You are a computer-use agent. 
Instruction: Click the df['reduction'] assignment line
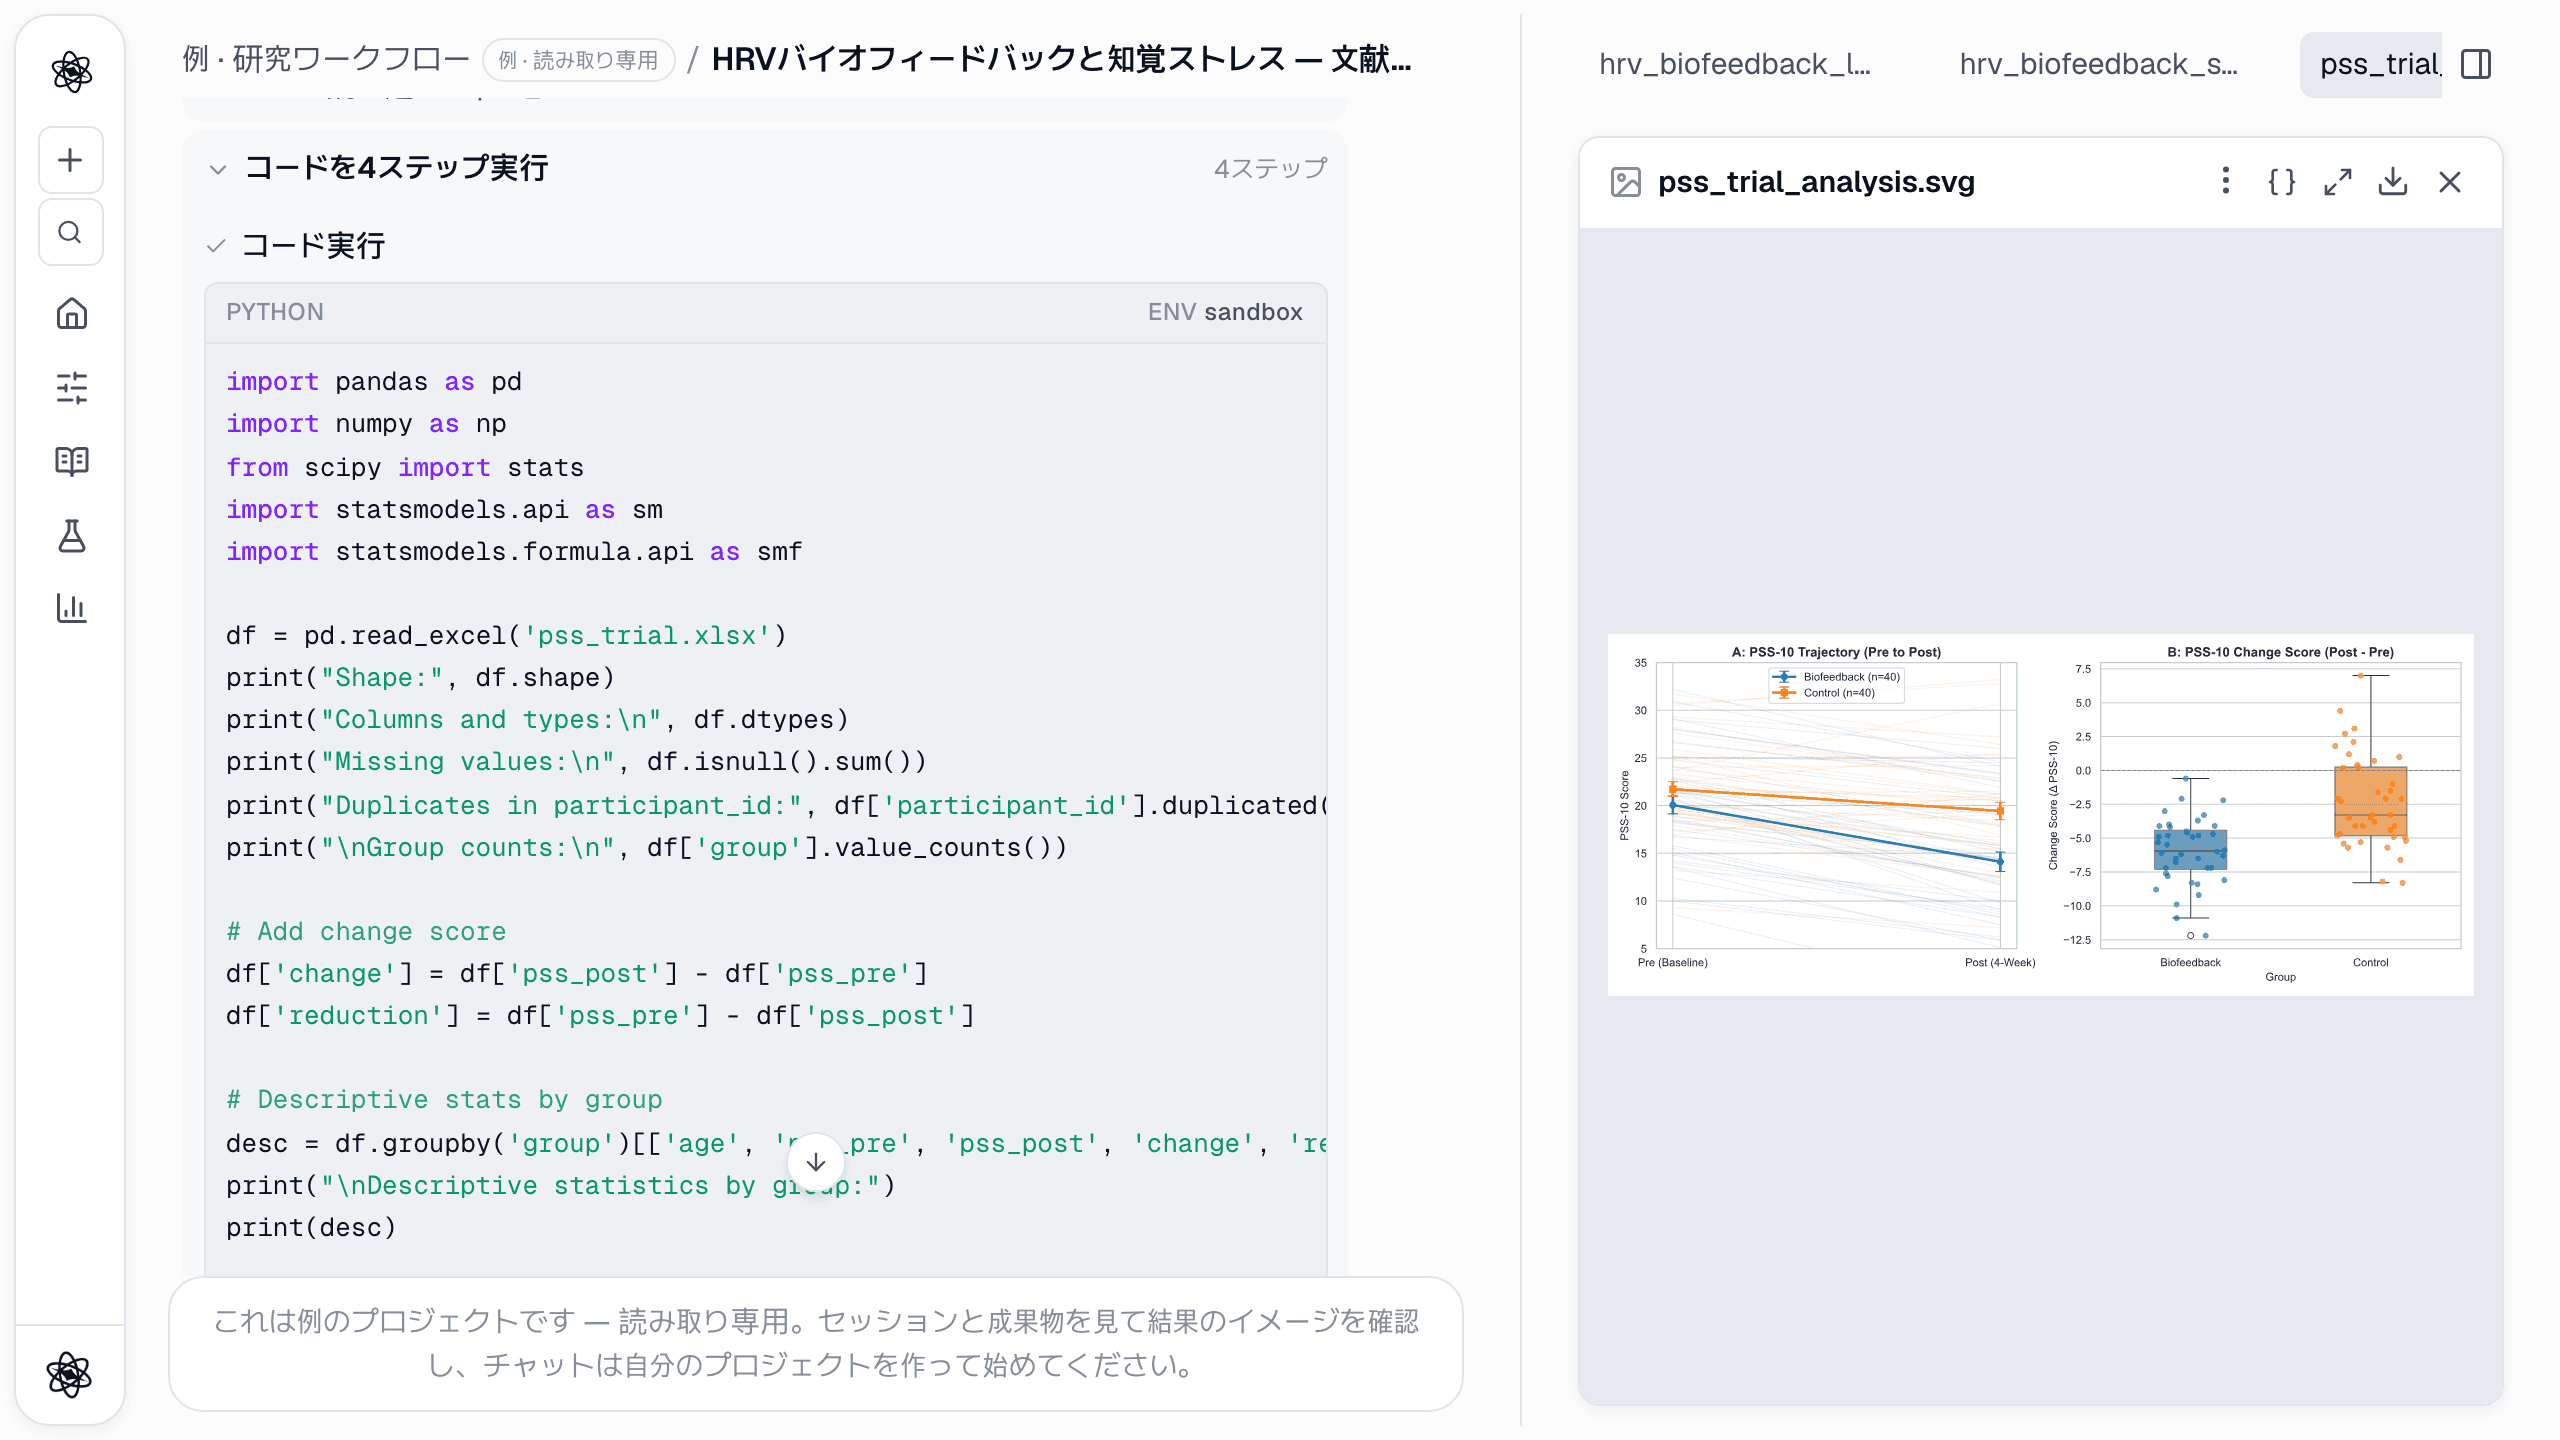pyautogui.click(x=600, y=1016)
